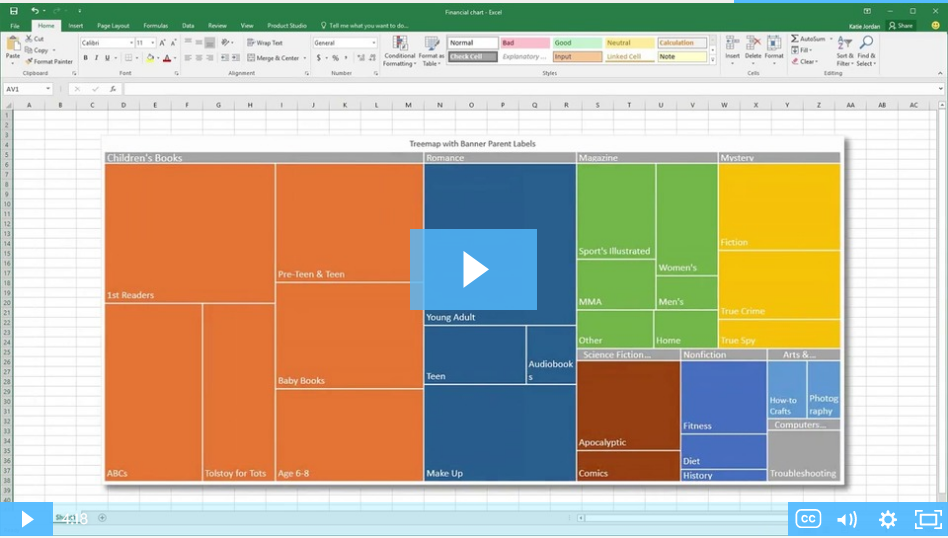
Task: Apply the Good cell style swatch
Action: pos(577,43)
